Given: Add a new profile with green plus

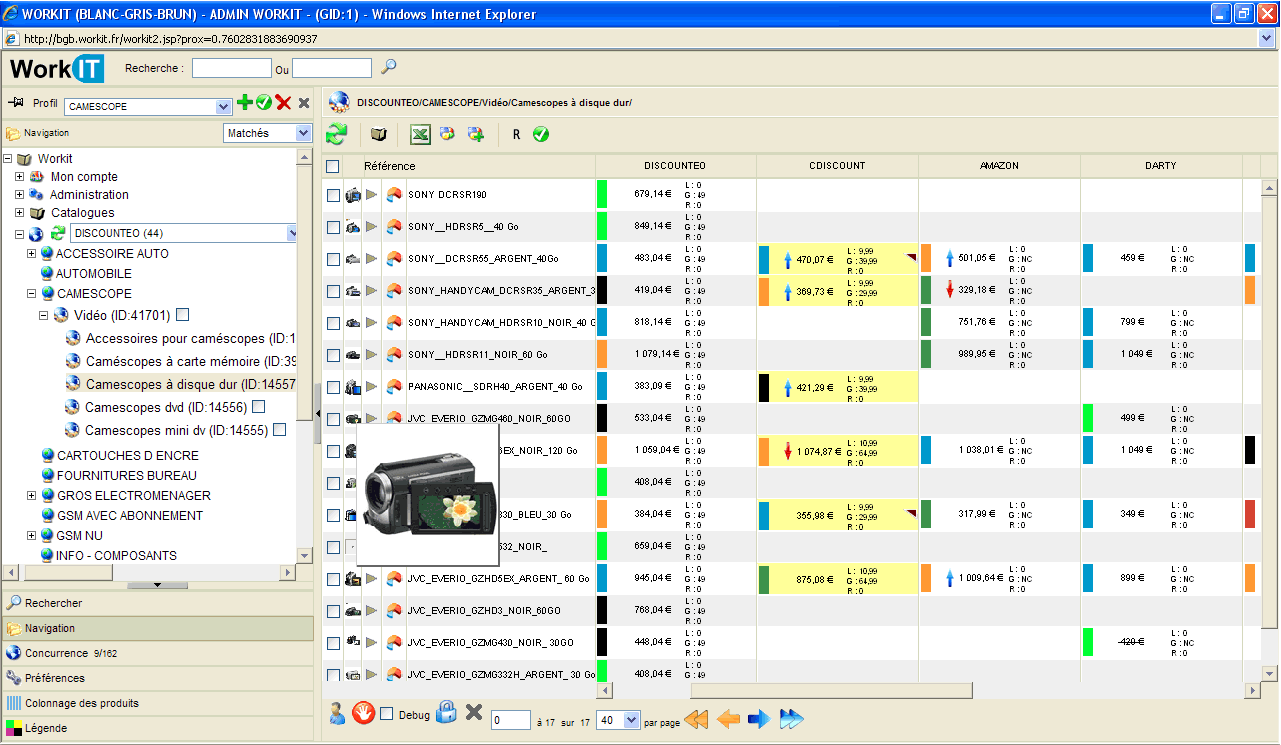Looking at the screenshot, I should (x=245, y=102).
